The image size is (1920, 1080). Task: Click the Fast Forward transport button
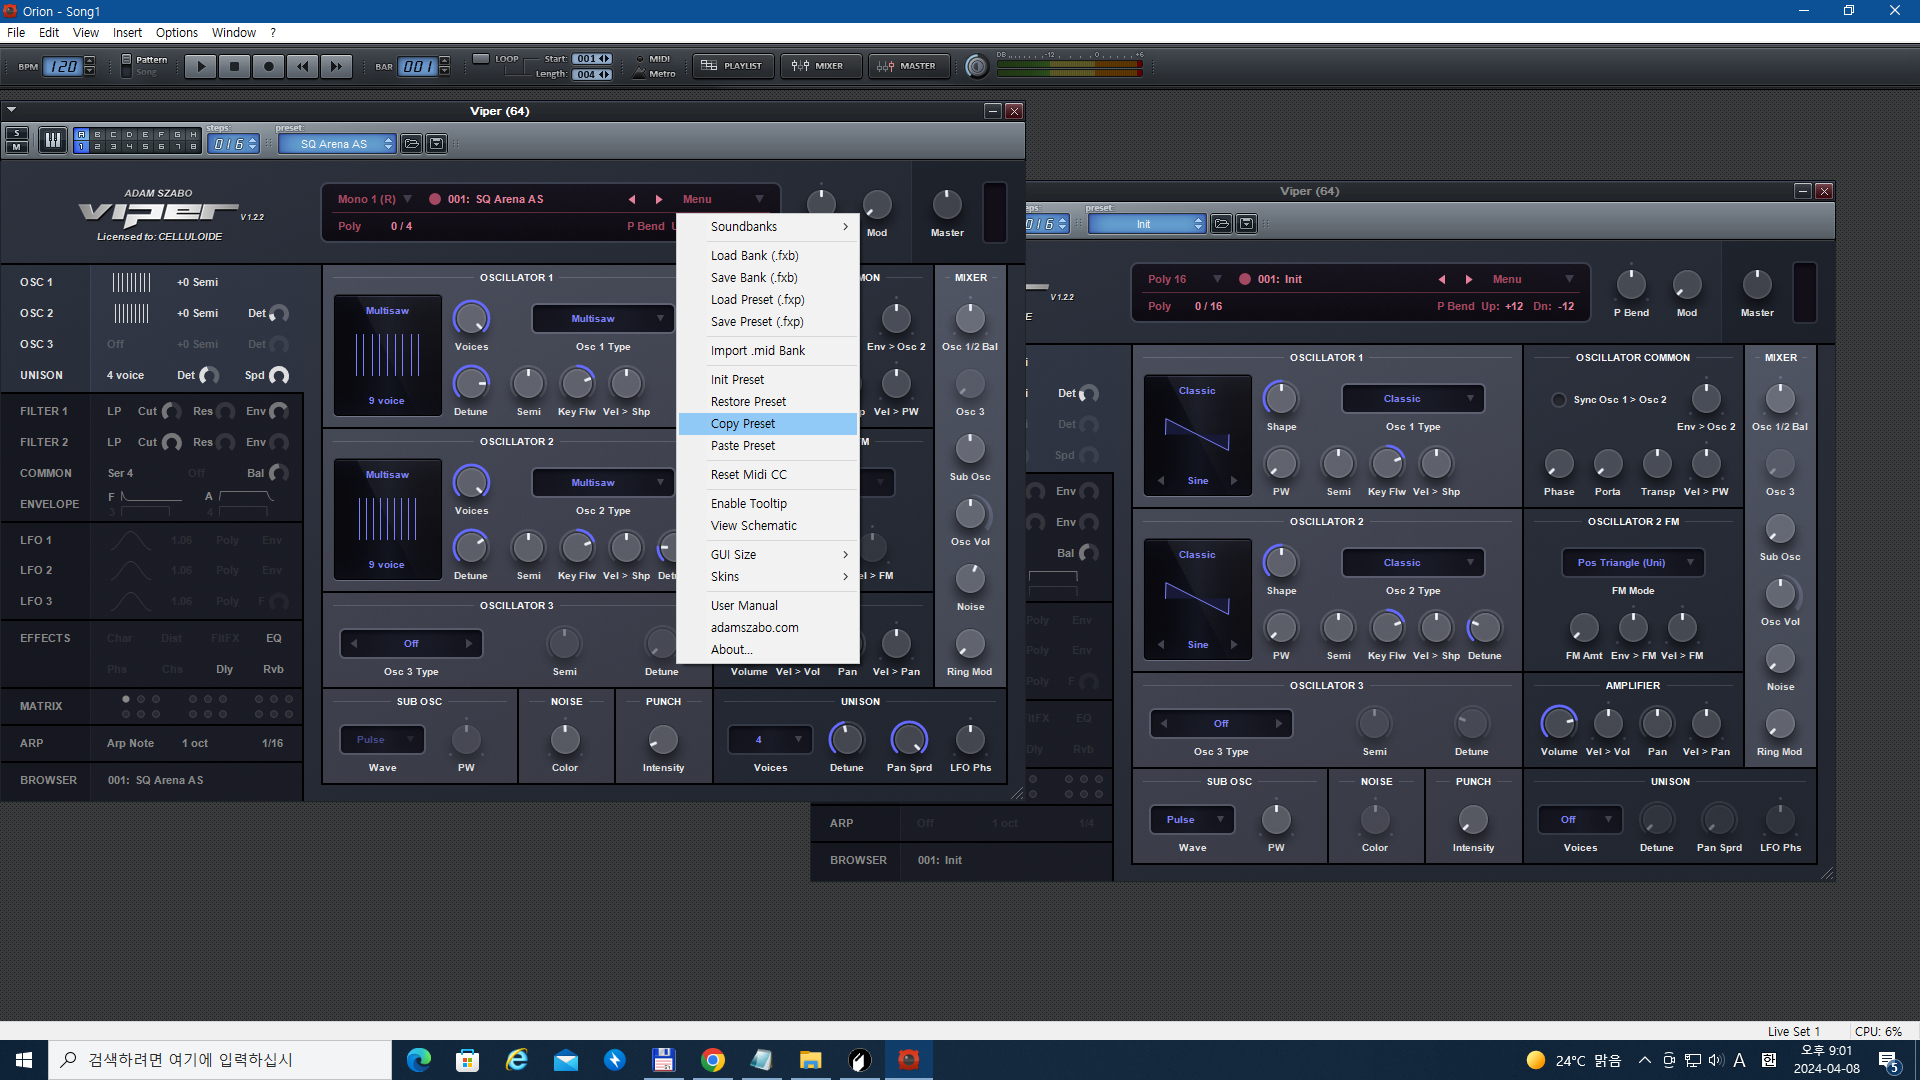(x=336, y=66)
